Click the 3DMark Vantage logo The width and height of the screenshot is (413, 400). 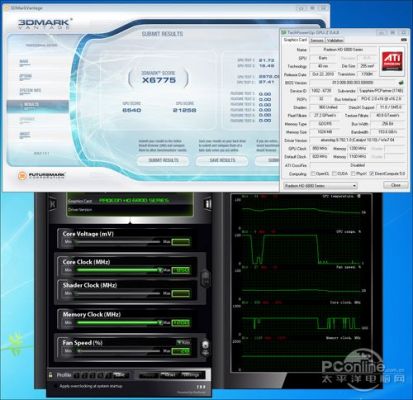click(x=44, y=24)
